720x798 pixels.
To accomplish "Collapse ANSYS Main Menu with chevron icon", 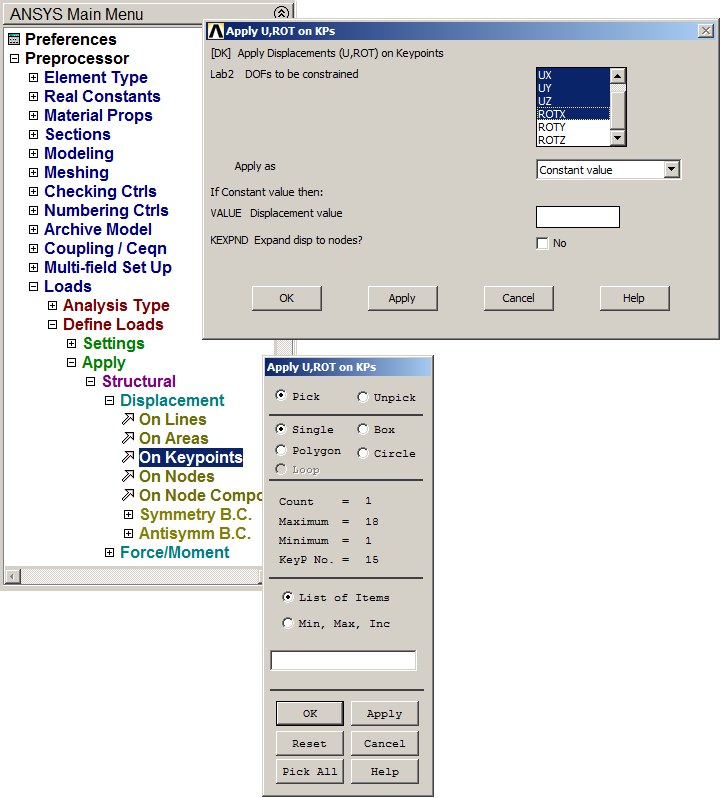I will 281,14.
